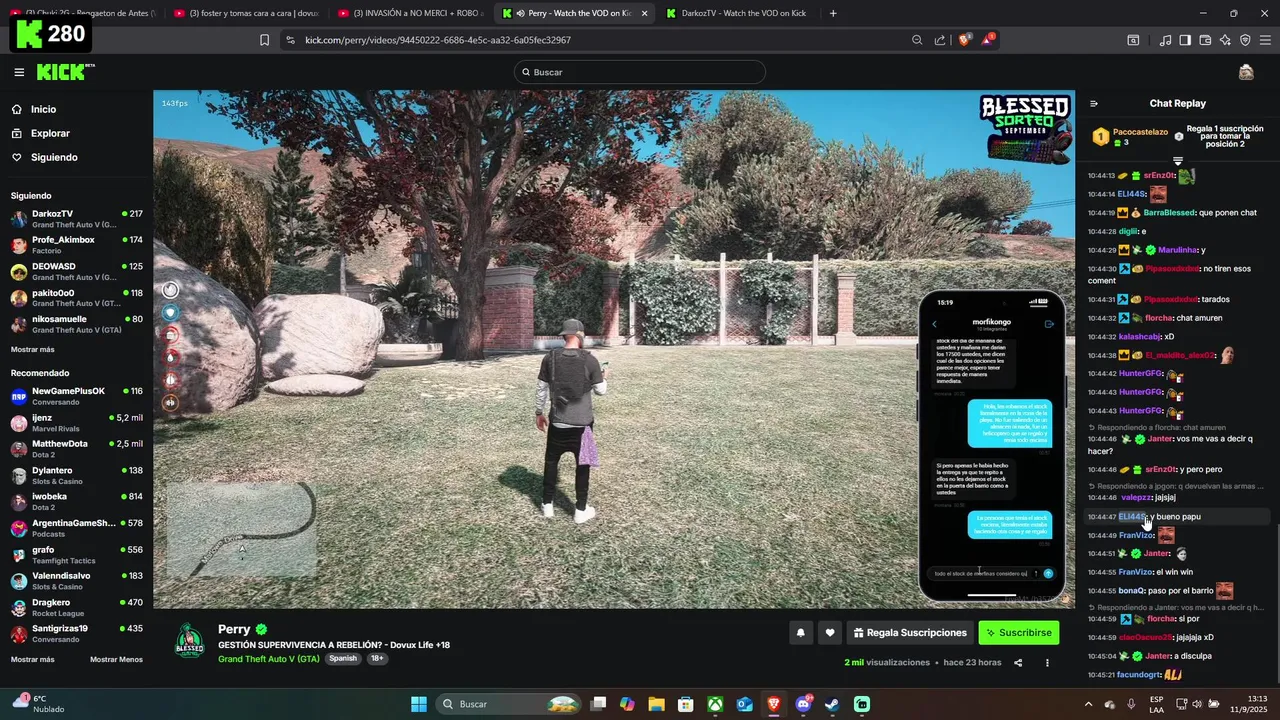Bookmark this page icon
This screenshot has height=720, width=1280.
(x=264, y=40)
